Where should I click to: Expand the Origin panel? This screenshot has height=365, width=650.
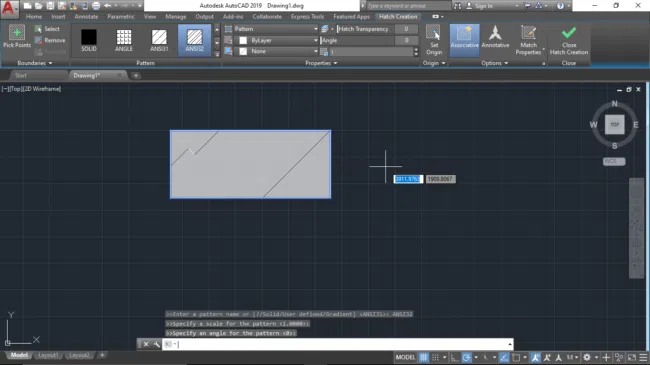(434, 63)
